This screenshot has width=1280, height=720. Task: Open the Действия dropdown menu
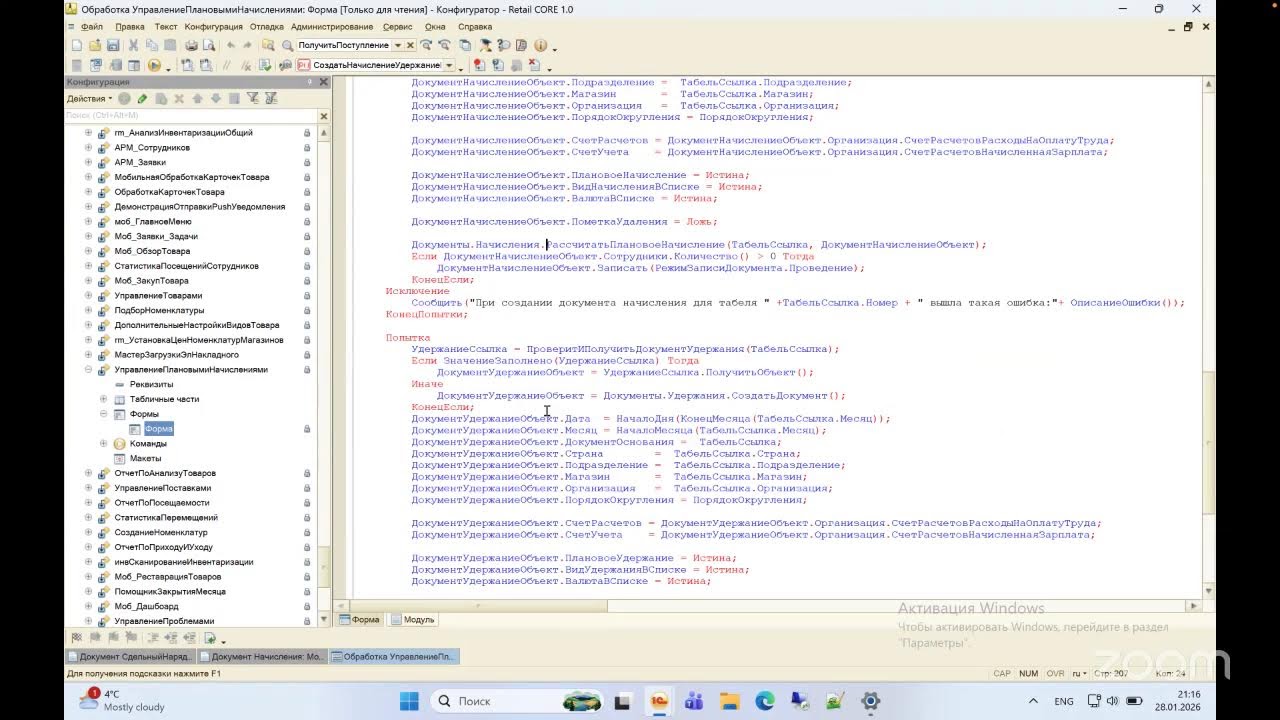point(88,98)
